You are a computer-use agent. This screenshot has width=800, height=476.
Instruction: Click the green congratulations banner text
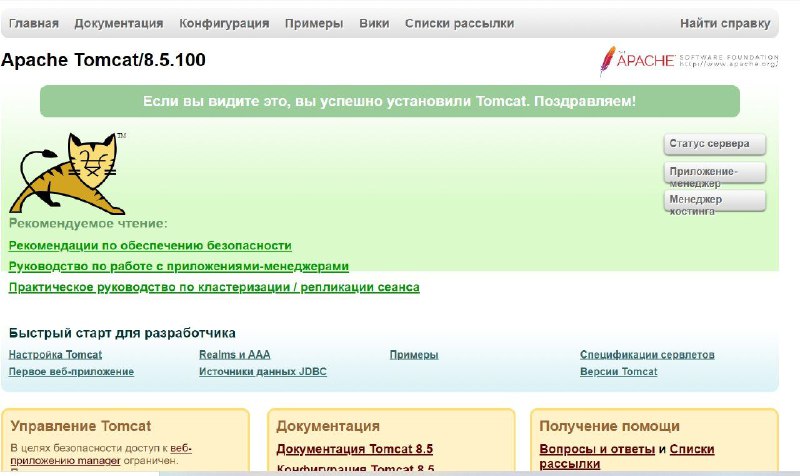(x=389, y=101)
